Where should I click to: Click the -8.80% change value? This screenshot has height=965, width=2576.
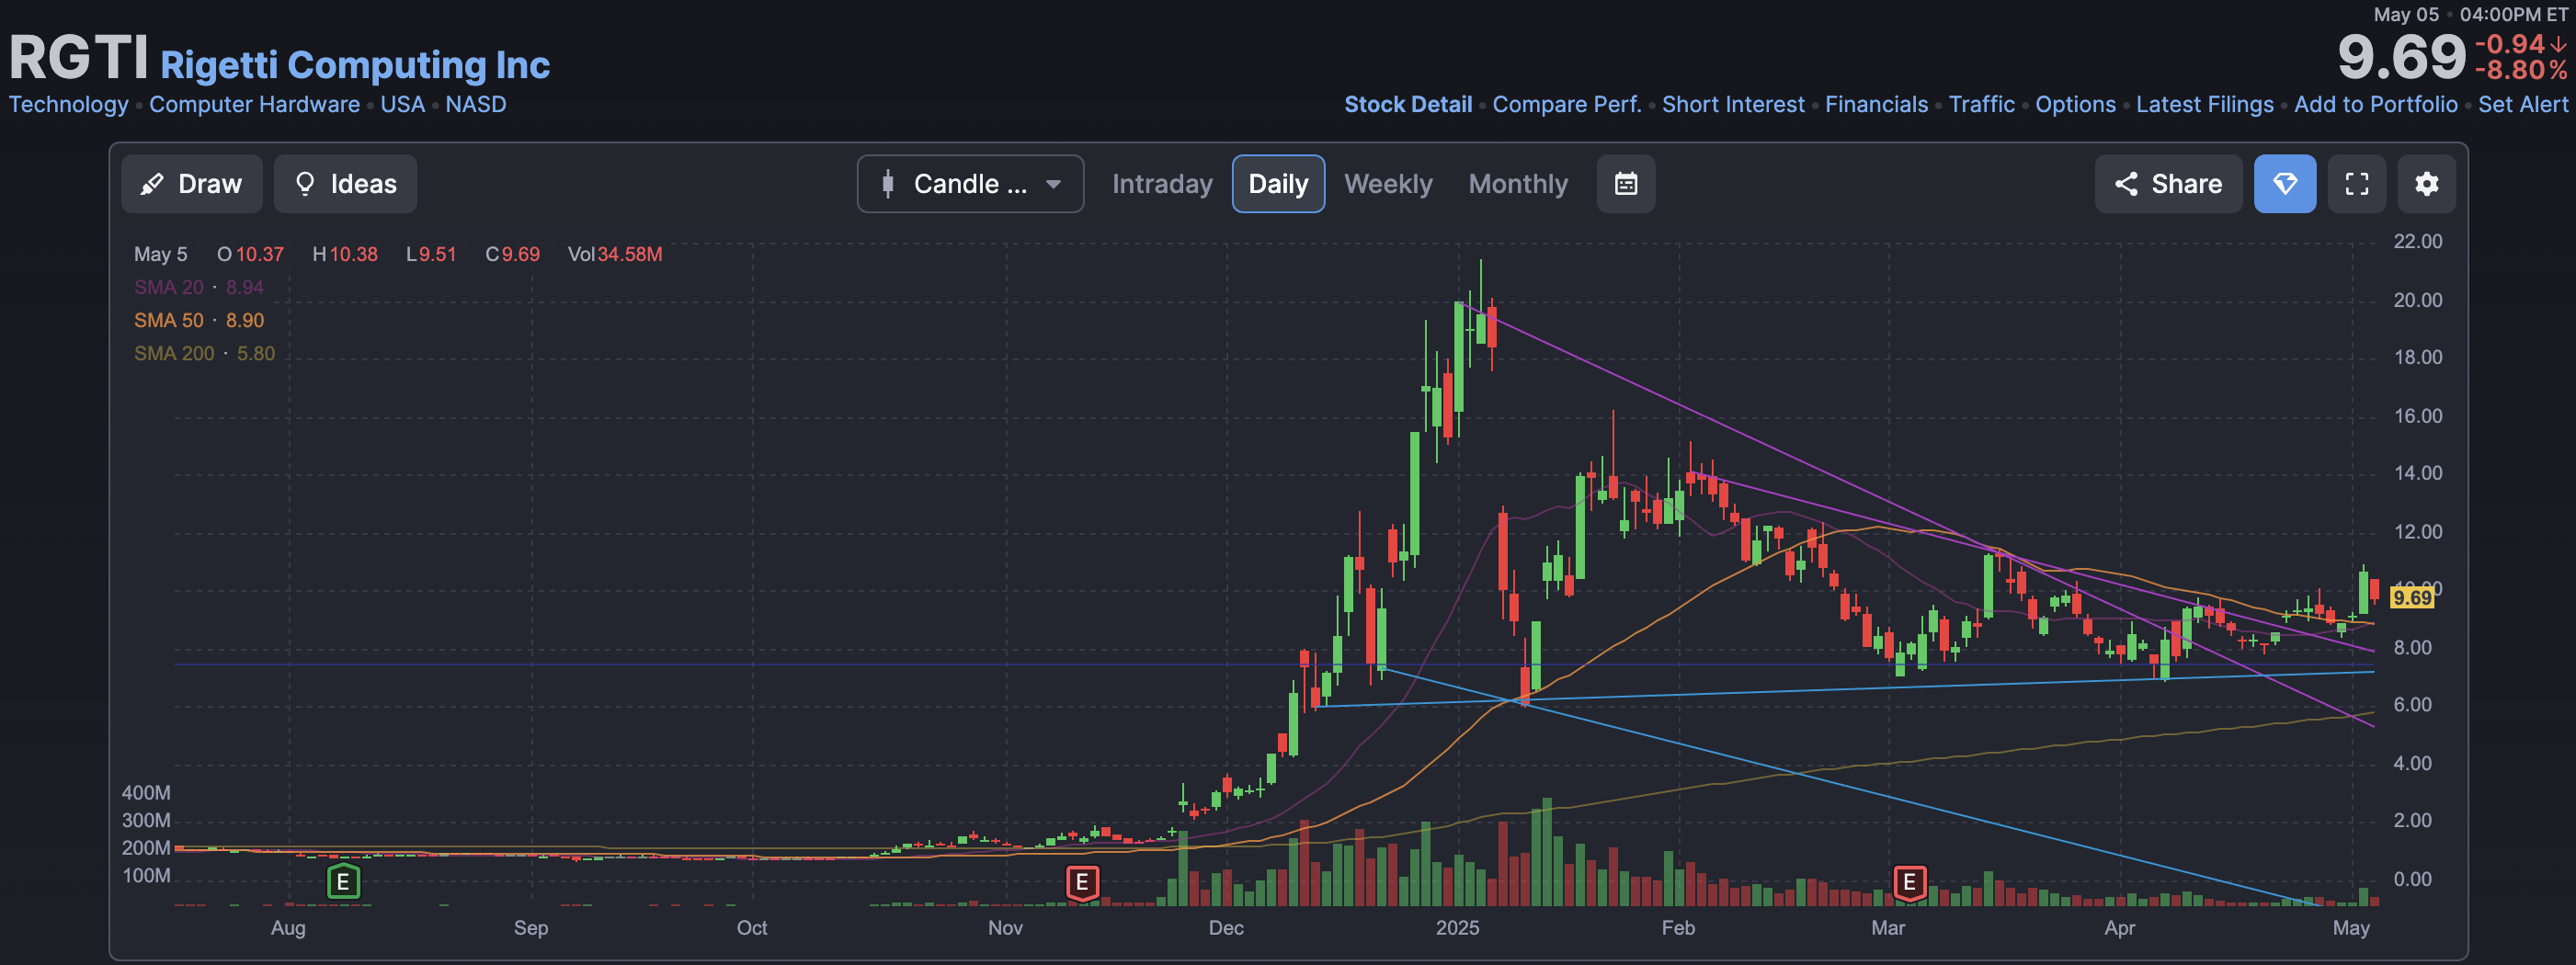[x=2521, y=70]
